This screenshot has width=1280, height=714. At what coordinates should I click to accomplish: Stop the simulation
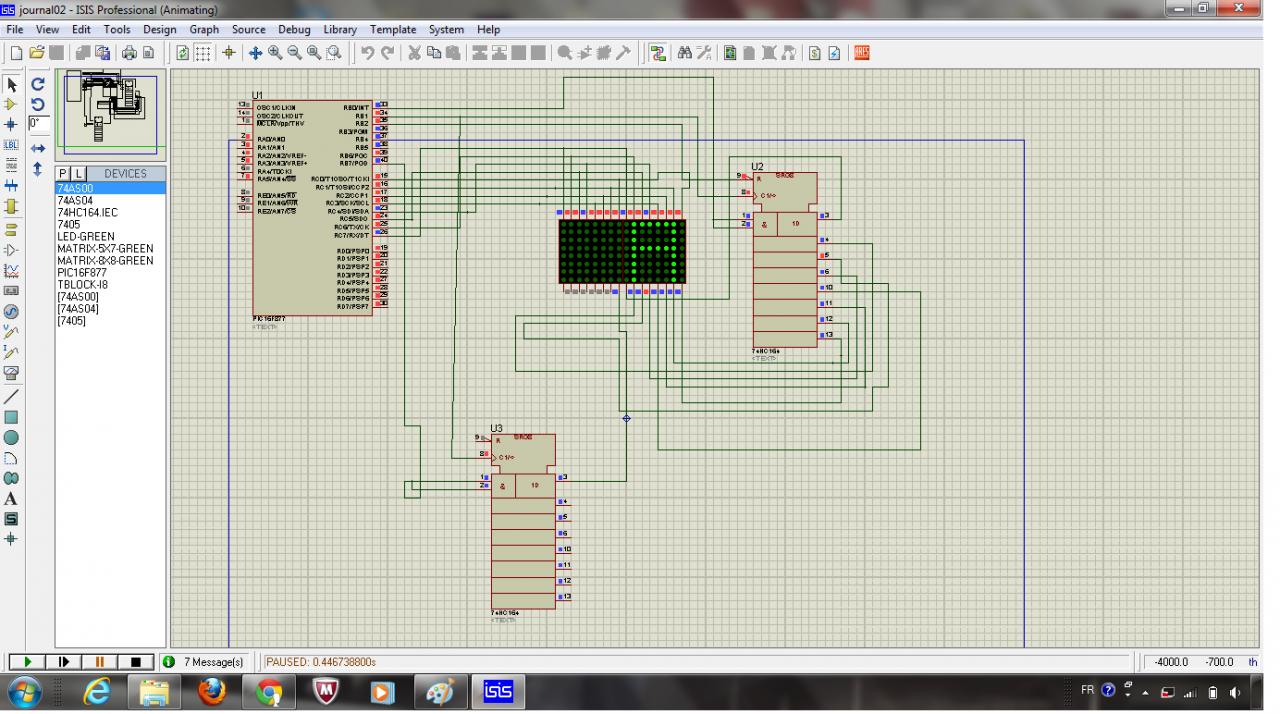[x=135, y=662]
